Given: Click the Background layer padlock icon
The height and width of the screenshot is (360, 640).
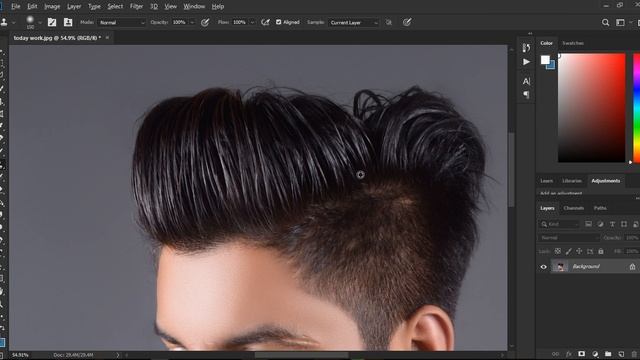Looking at the screenshot, I should [x=632, y=267].
